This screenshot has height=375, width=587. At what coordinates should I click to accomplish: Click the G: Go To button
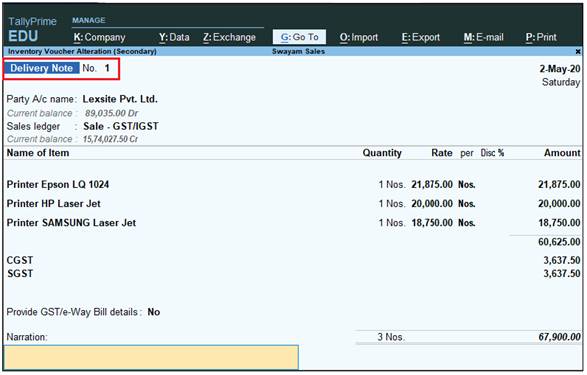tap(299, 37)
